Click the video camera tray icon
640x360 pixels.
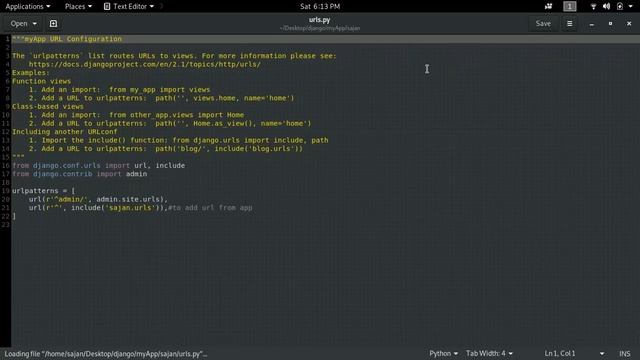click(548, 6)
